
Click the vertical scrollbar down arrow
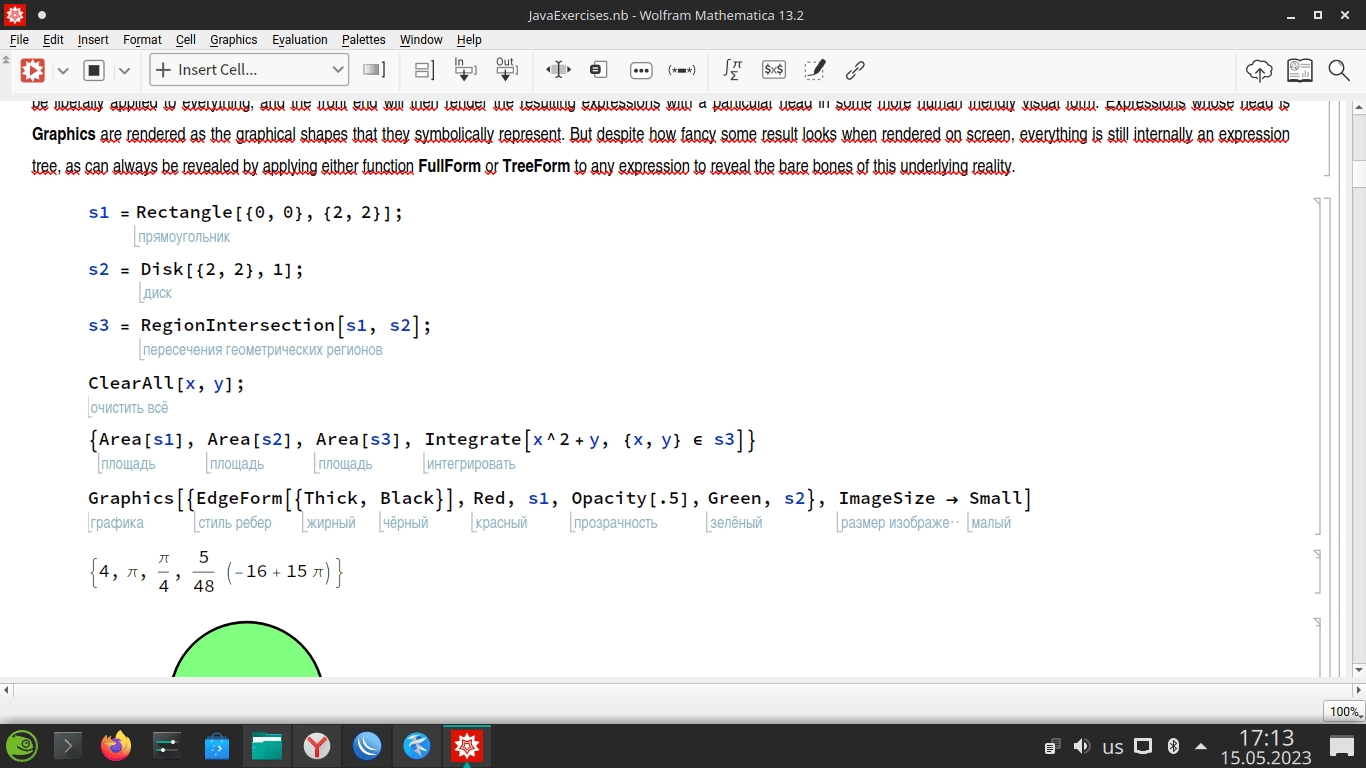click(1359, 670)
